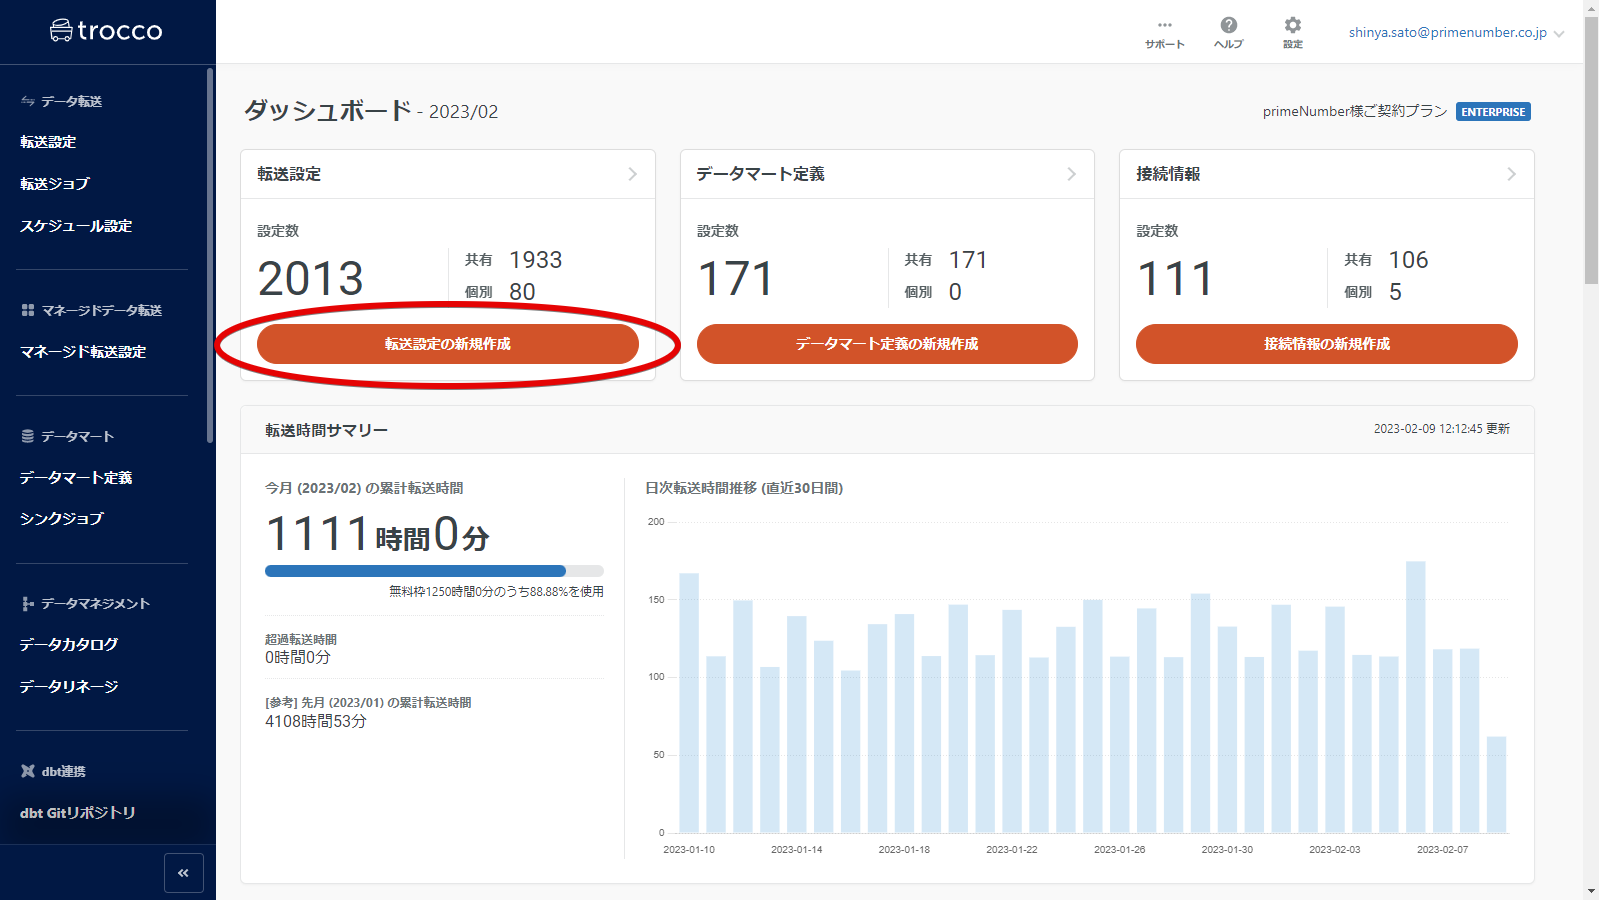Screen dimensions: 1599x900
Task: Click 転送設定の新規作成 button
Action: coord(448,344)
